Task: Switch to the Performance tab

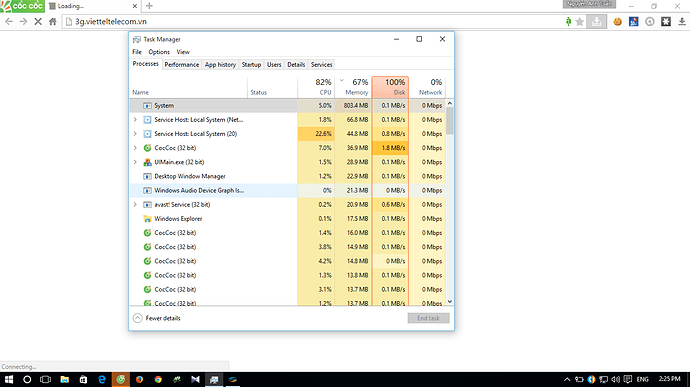Action: pyautogui.click(x=181, y=65)
